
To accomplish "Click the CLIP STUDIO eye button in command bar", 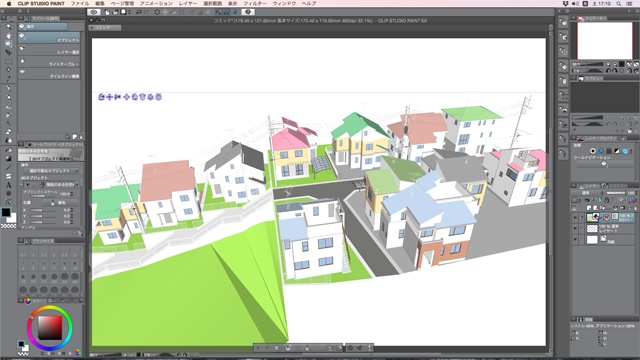I will (94, 12).
